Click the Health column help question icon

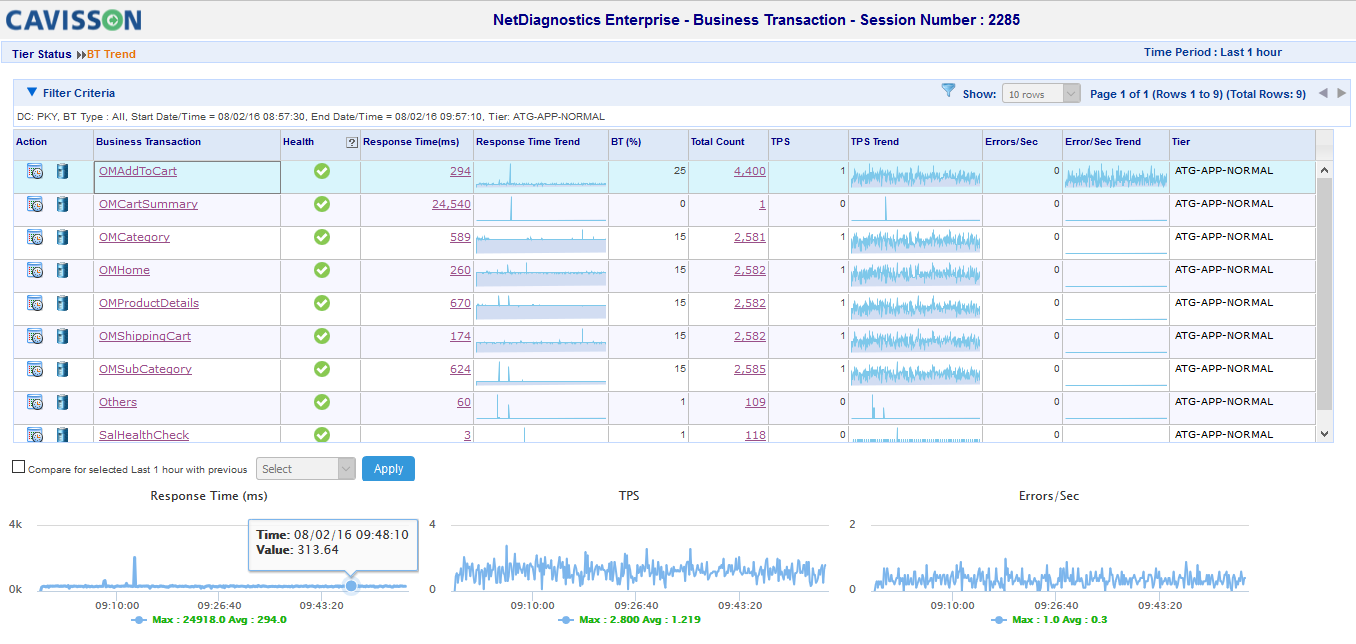(352, 142)
